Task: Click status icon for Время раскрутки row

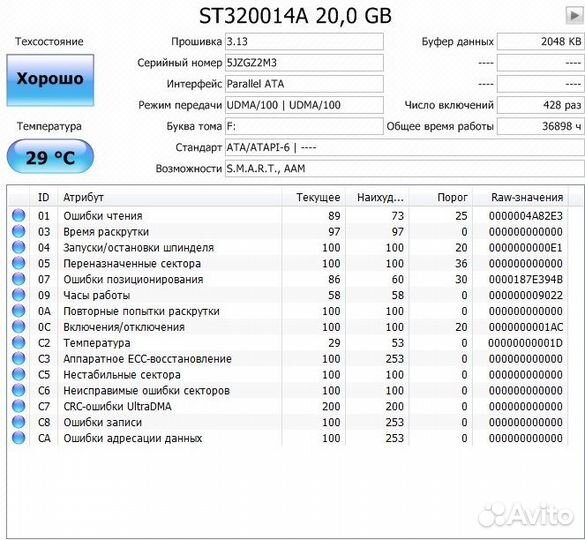Action: point(18,231)
